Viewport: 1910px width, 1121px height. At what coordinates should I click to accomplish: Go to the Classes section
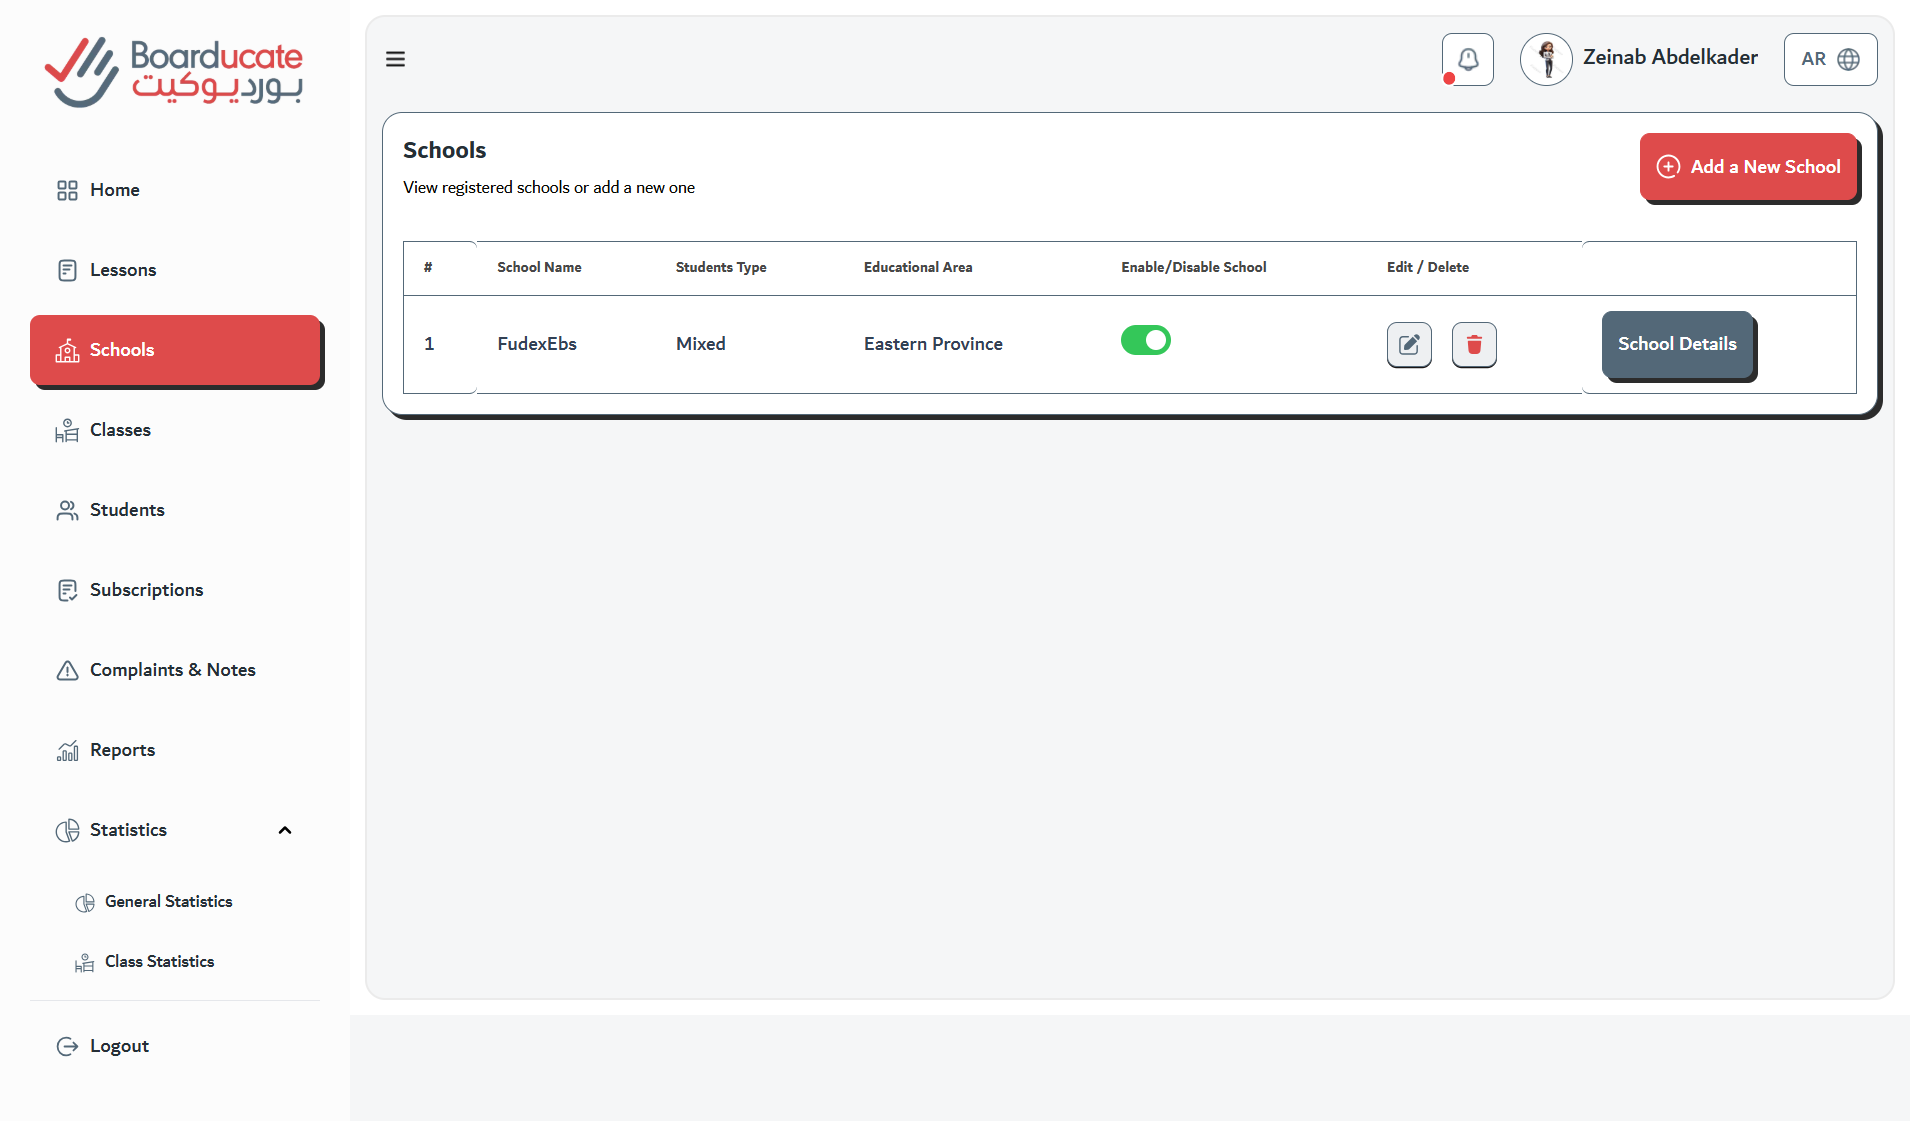click(120, 430)
